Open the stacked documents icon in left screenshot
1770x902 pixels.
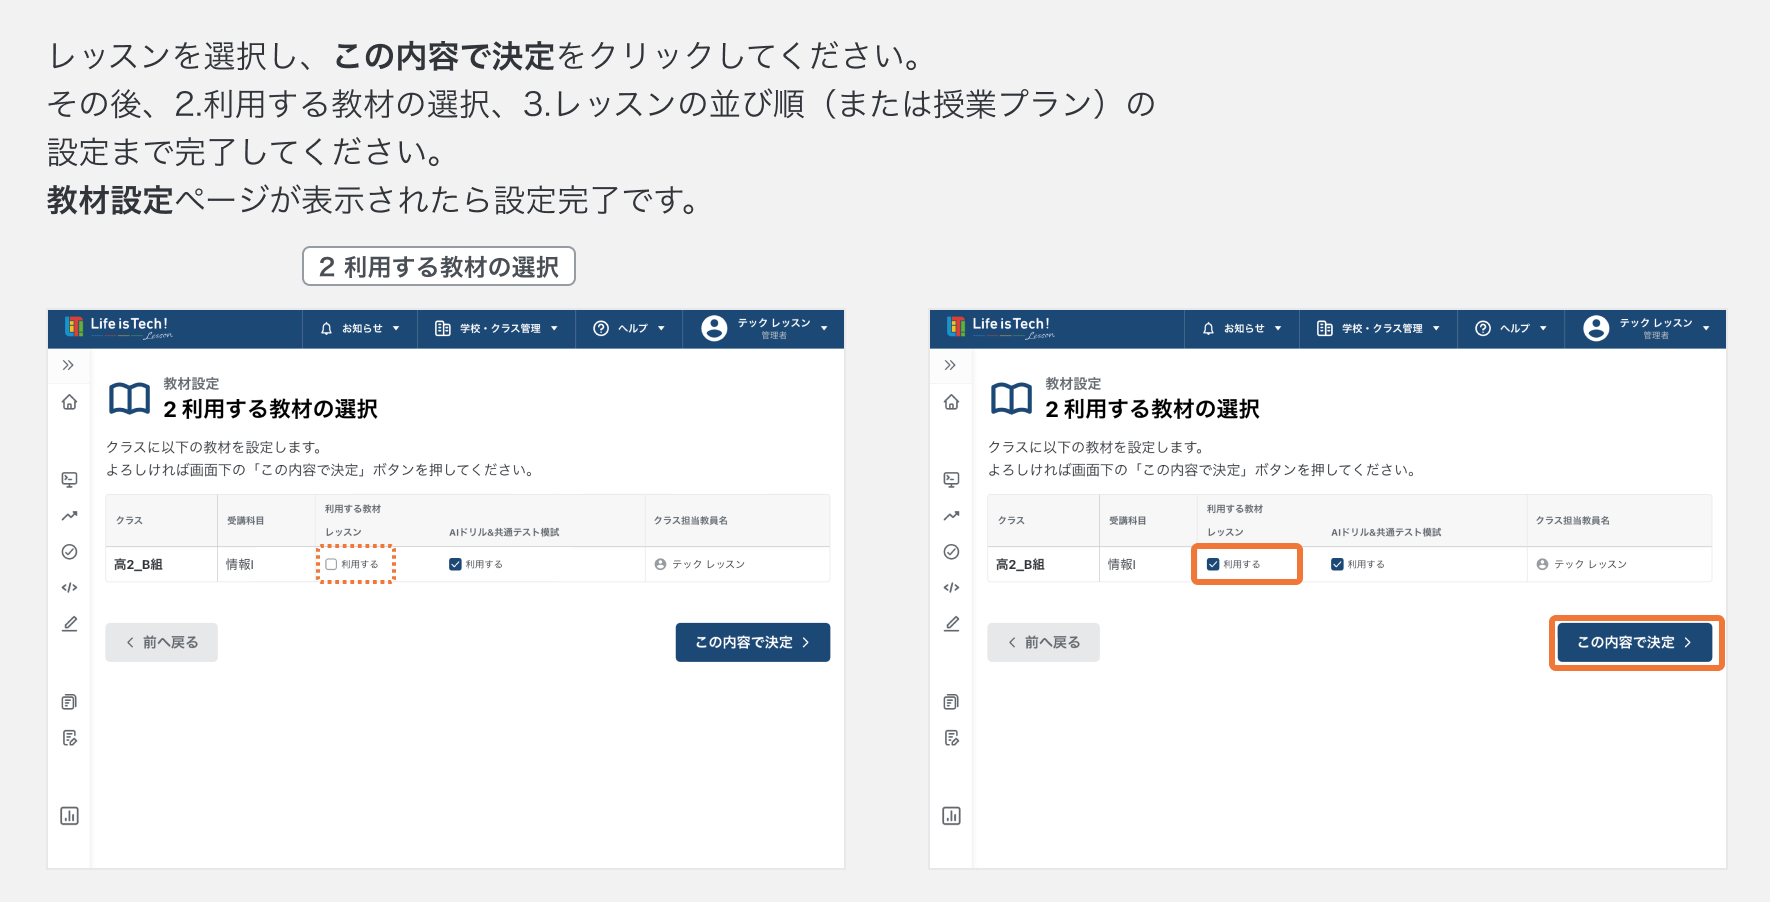[69, 702]
